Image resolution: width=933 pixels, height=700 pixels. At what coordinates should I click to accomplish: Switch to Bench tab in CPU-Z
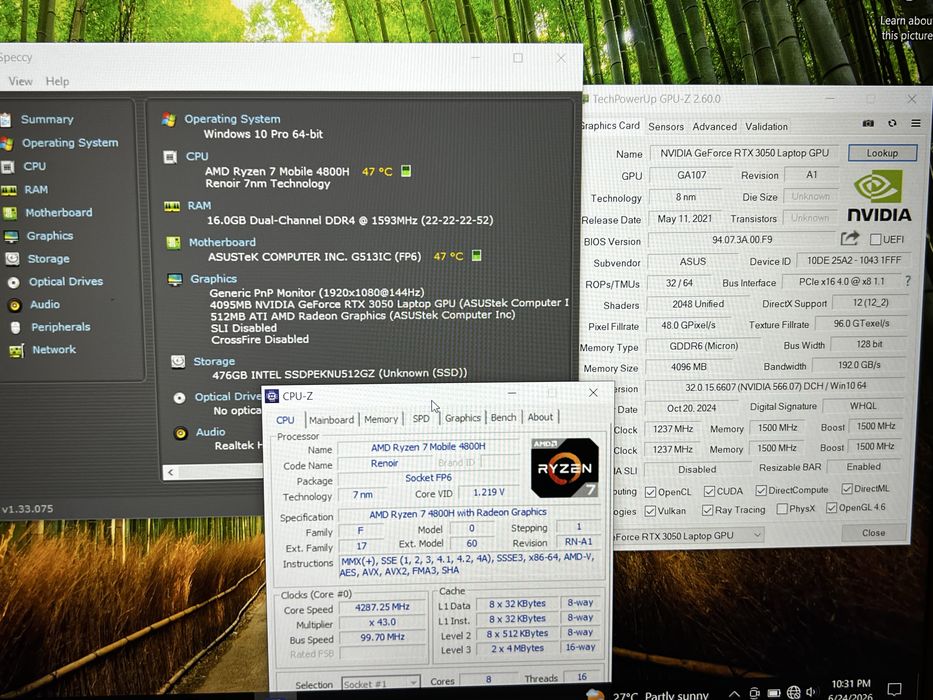[503, 417]
